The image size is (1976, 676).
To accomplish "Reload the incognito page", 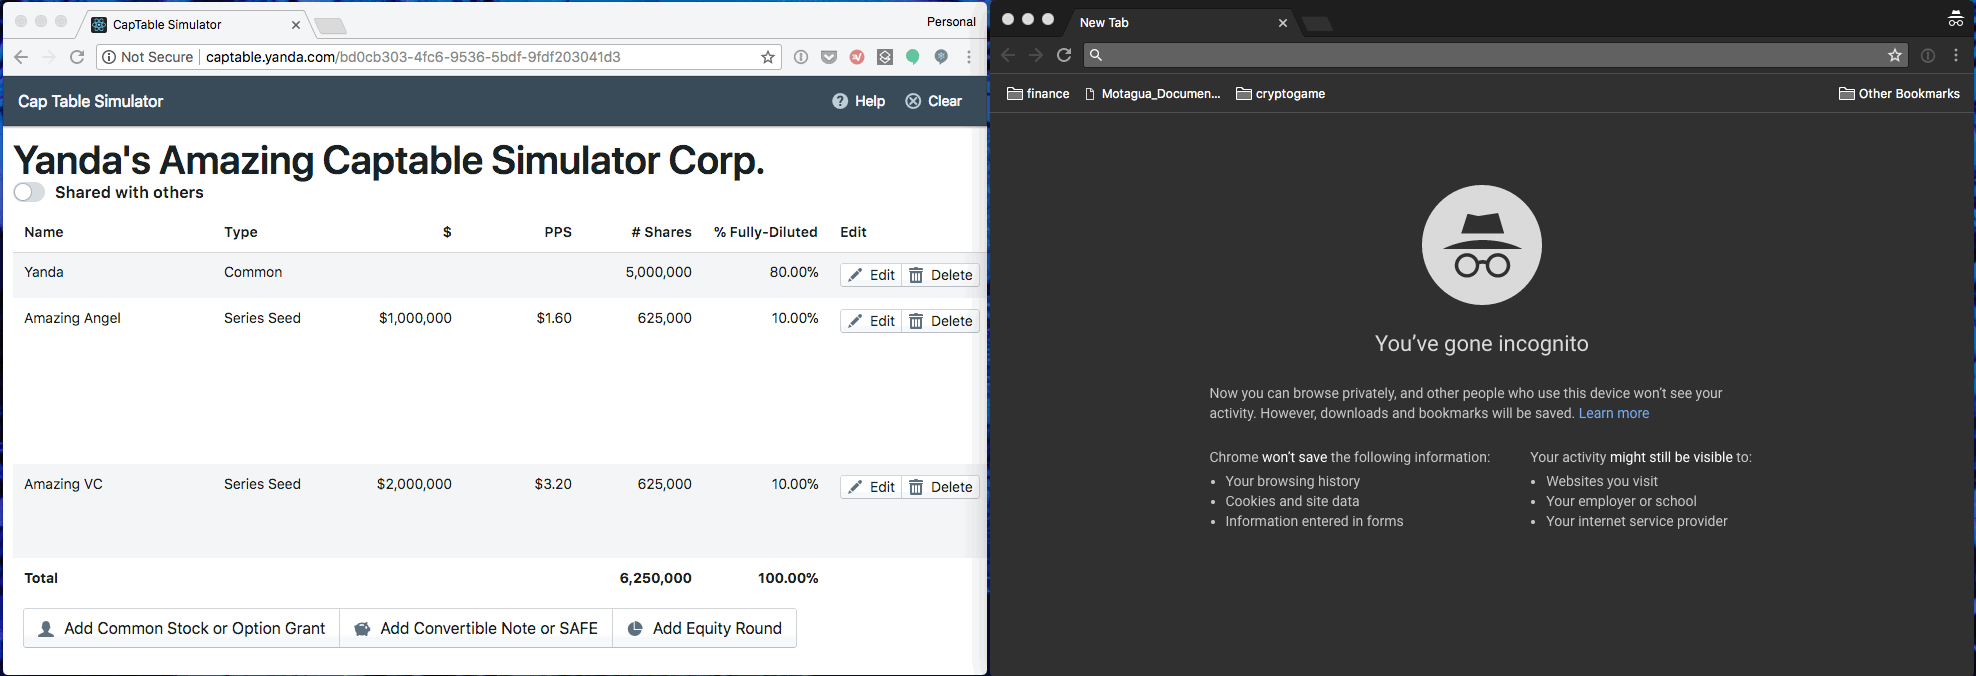I will 1064,55.
